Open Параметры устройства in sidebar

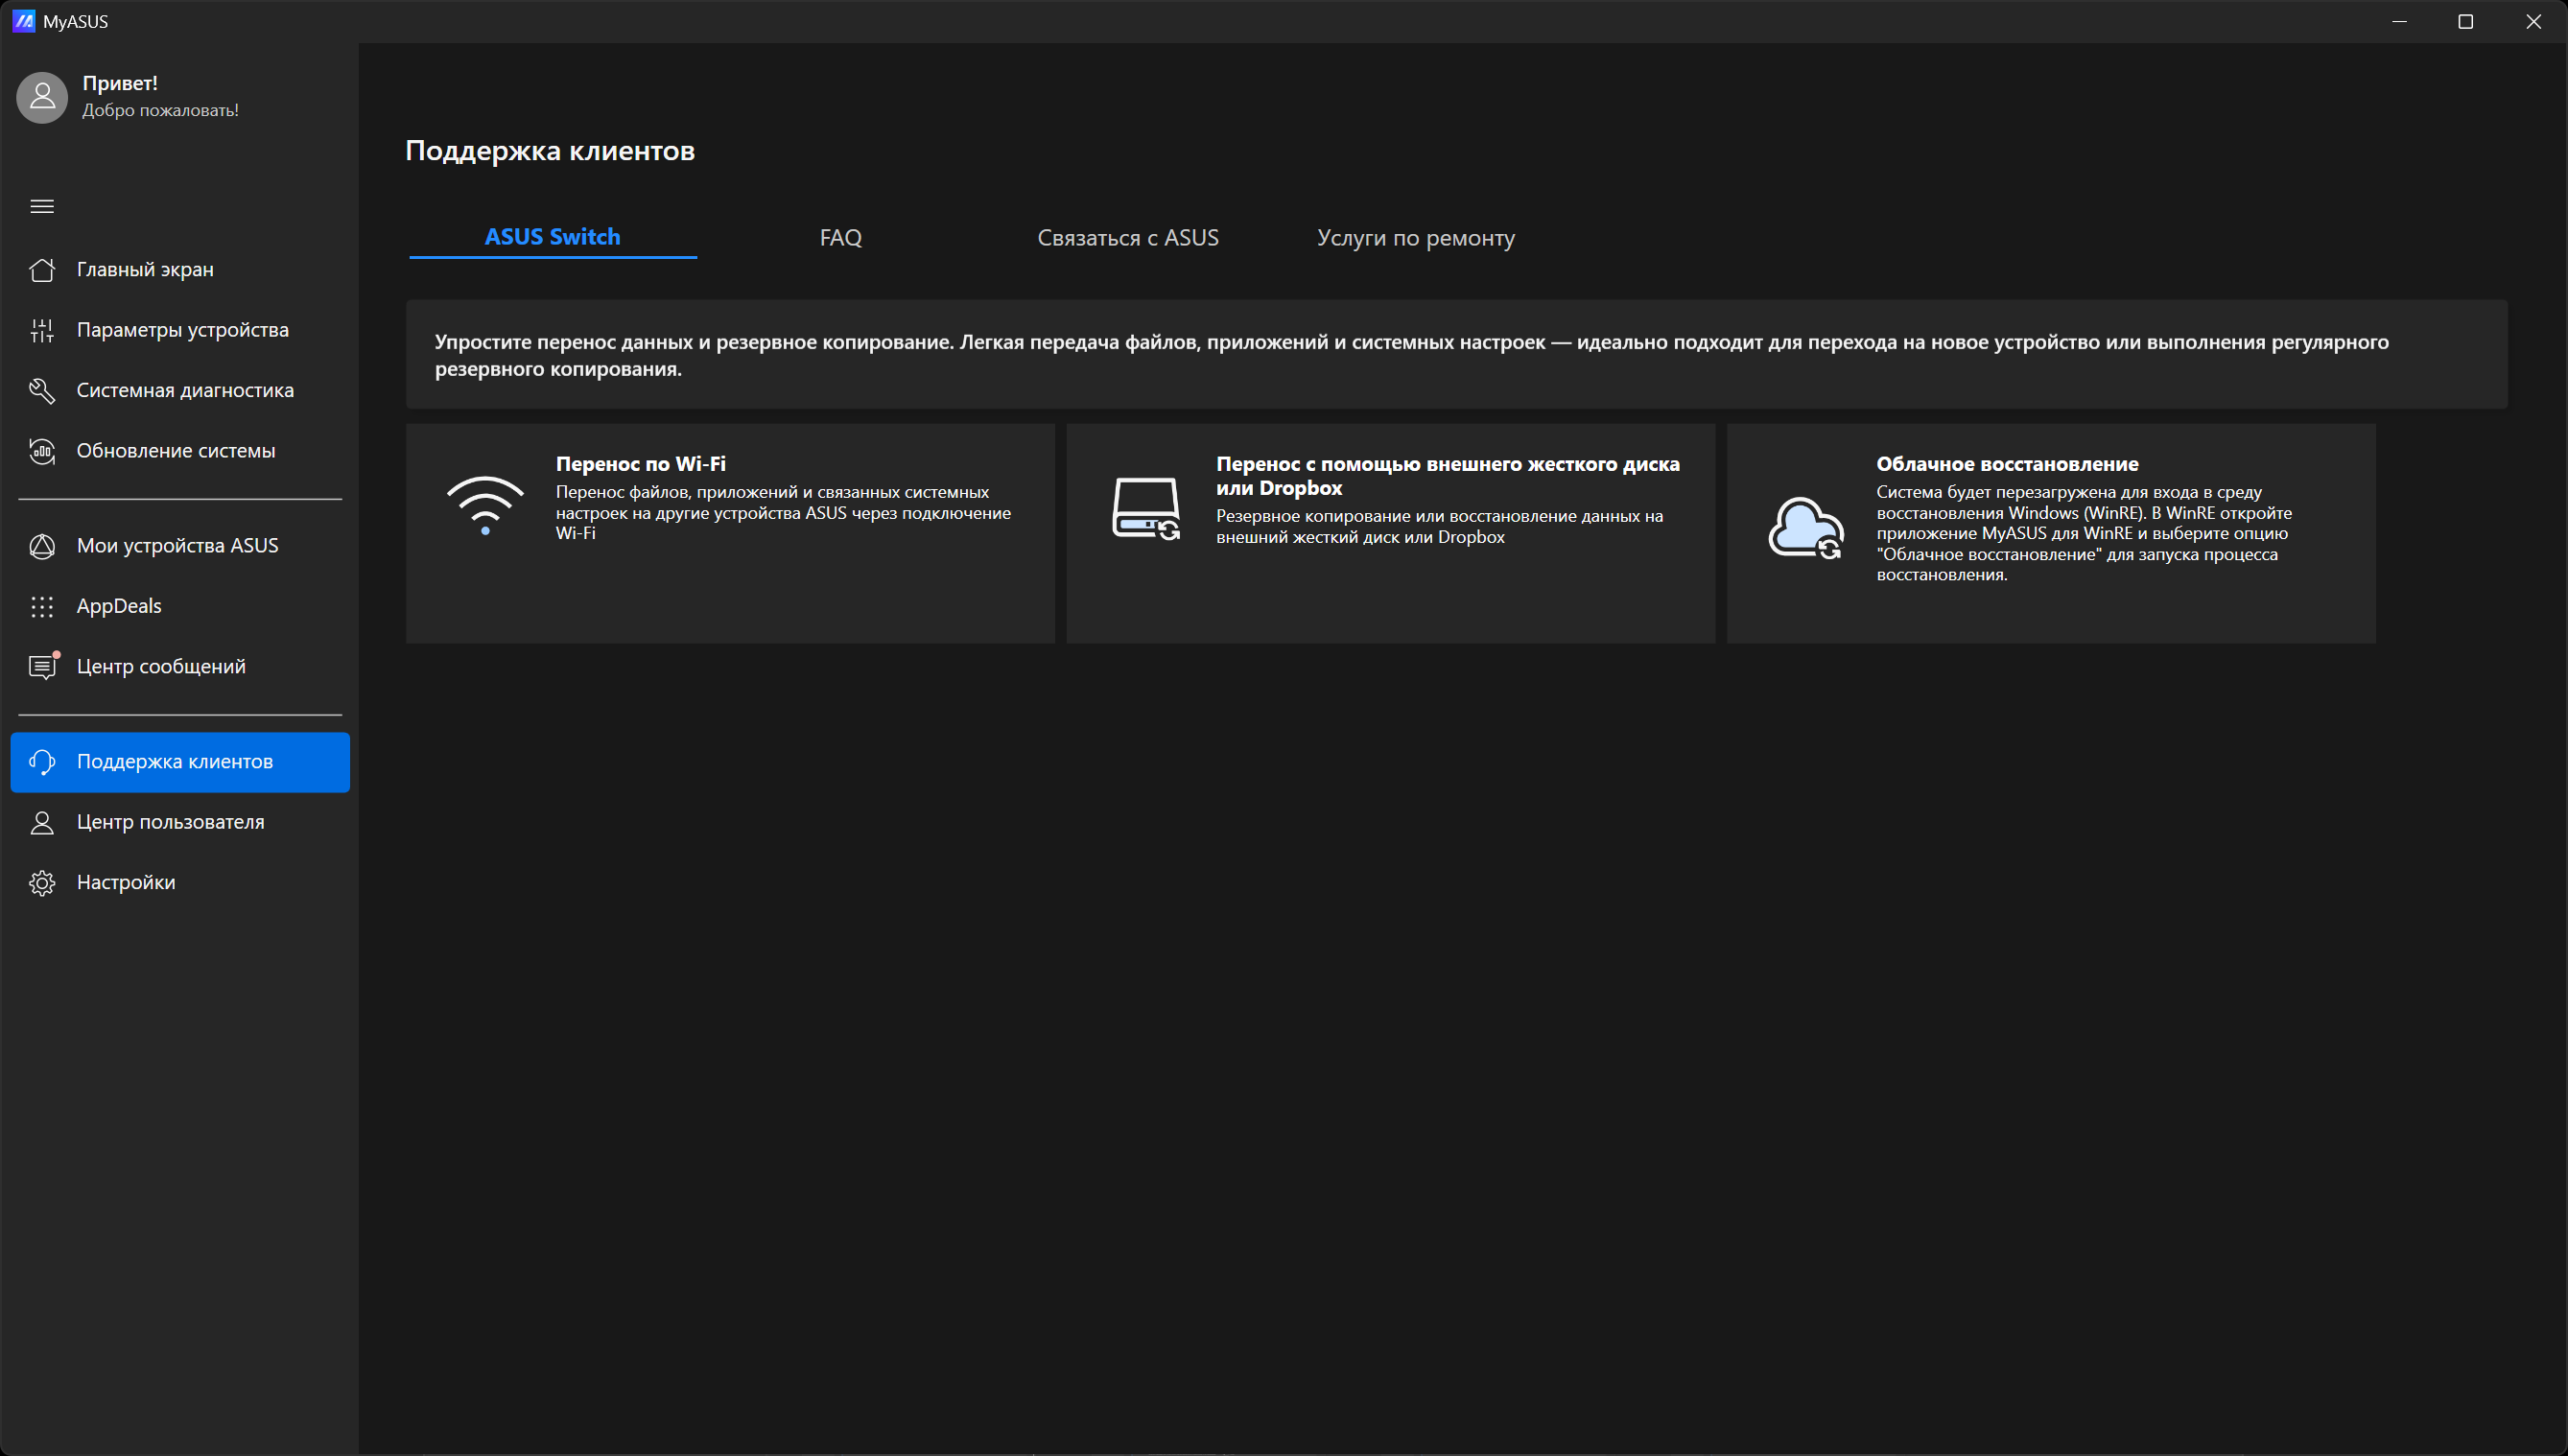pyautogui.click(x=180, y=330)
